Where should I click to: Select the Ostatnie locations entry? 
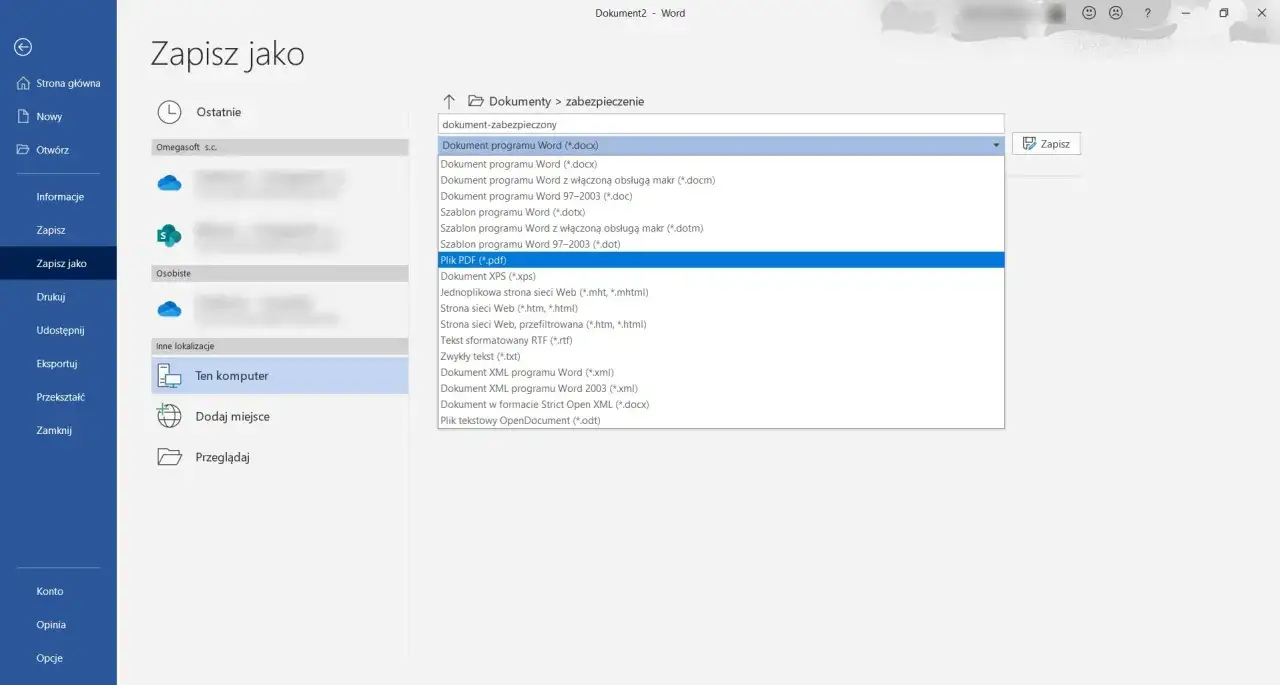point(280,112)
